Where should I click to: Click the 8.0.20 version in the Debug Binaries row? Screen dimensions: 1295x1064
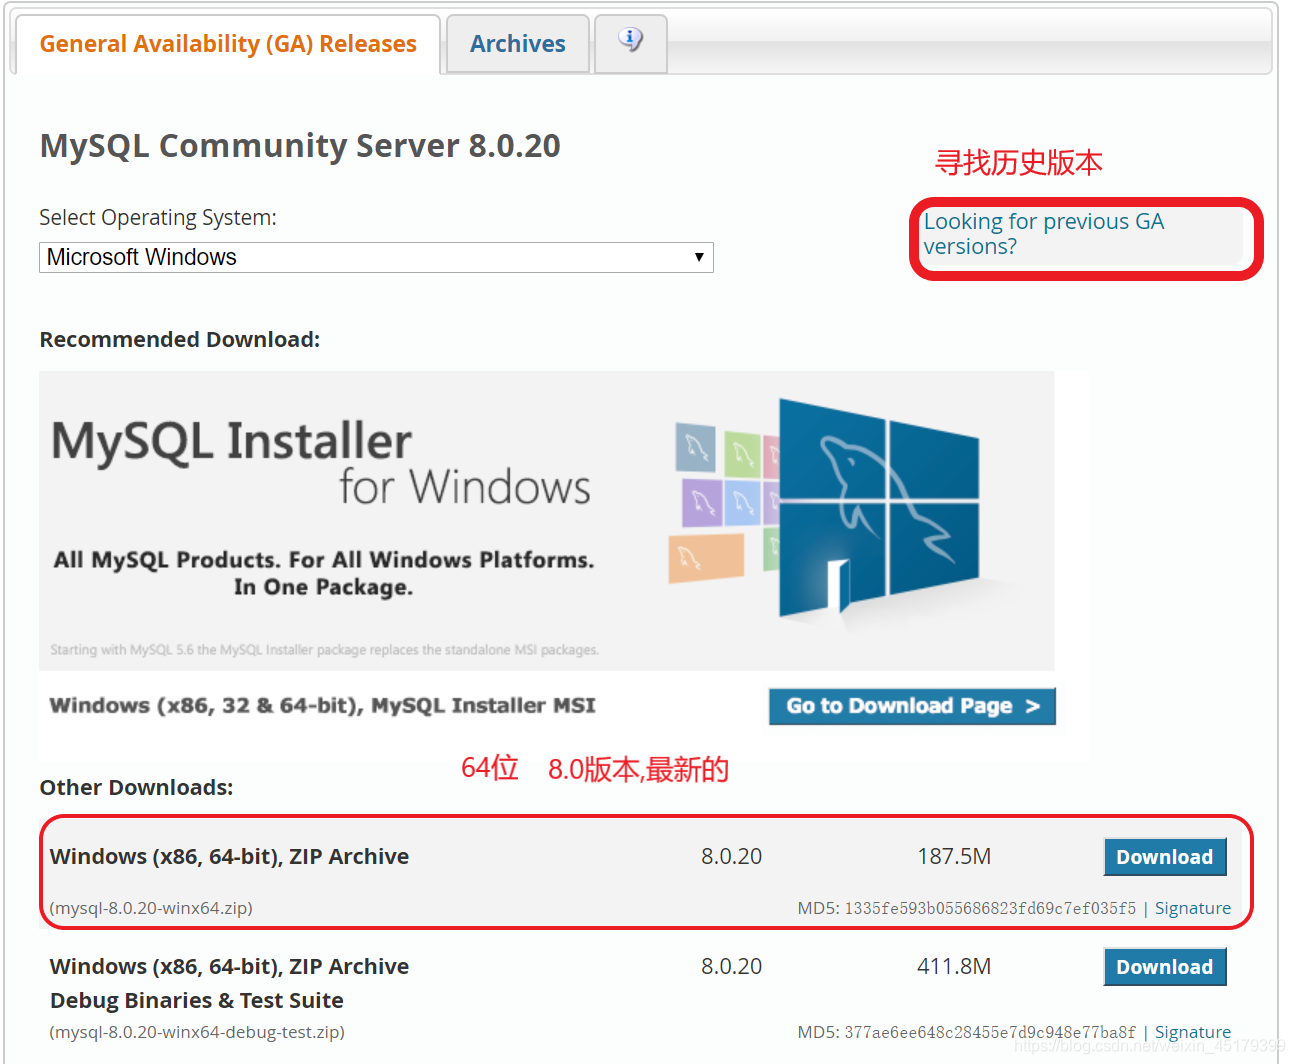(x=731, y=967)
